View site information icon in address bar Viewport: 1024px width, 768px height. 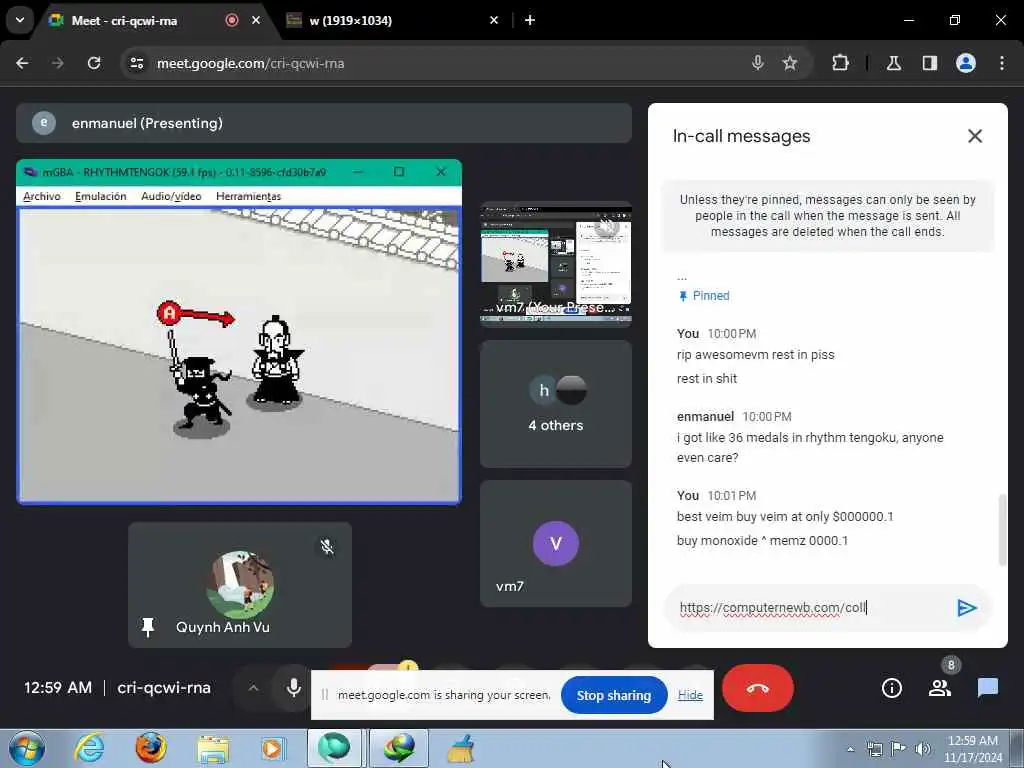(136, 63)
